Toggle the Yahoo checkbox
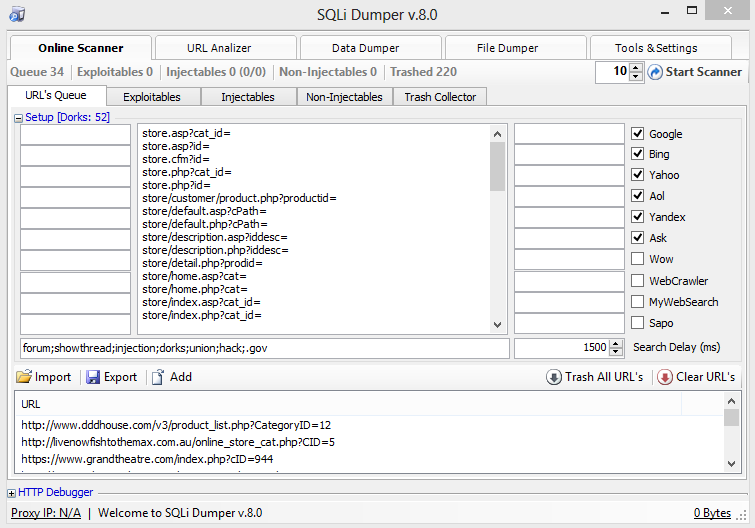This screenshot has width=755, height=528. point(638,174)
